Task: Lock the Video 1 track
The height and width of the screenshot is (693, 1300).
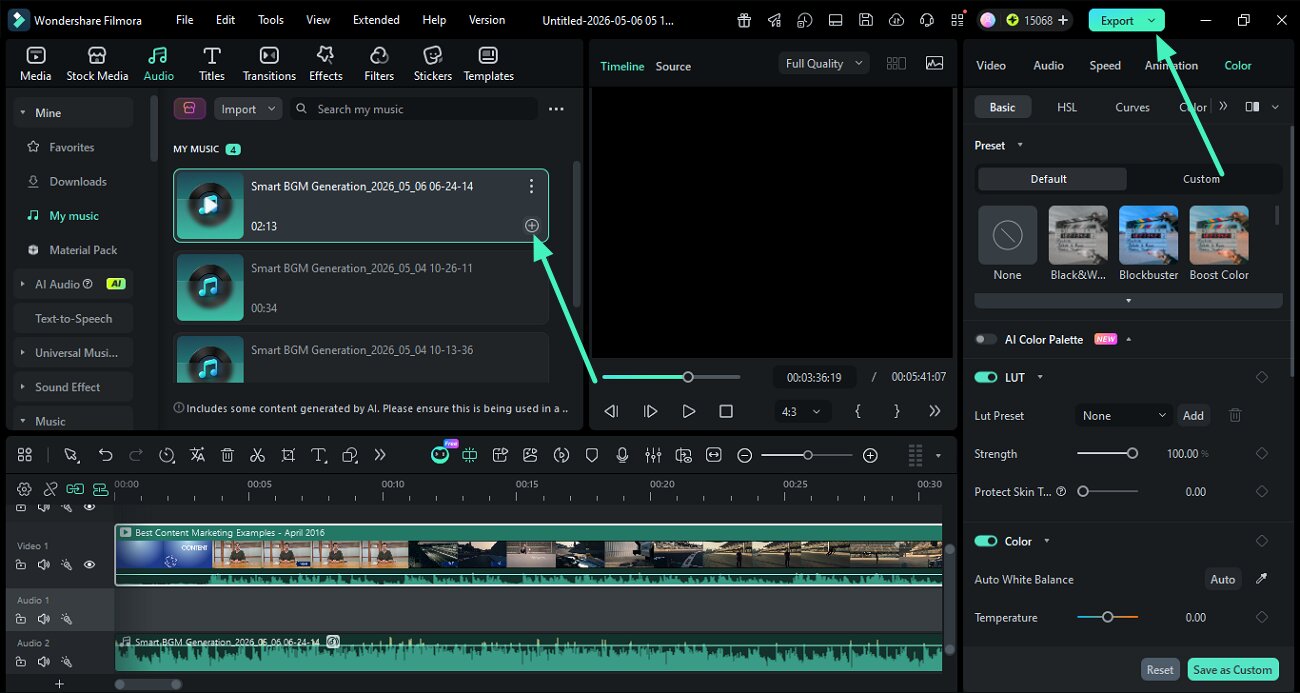Action: [x=21, y=565]
